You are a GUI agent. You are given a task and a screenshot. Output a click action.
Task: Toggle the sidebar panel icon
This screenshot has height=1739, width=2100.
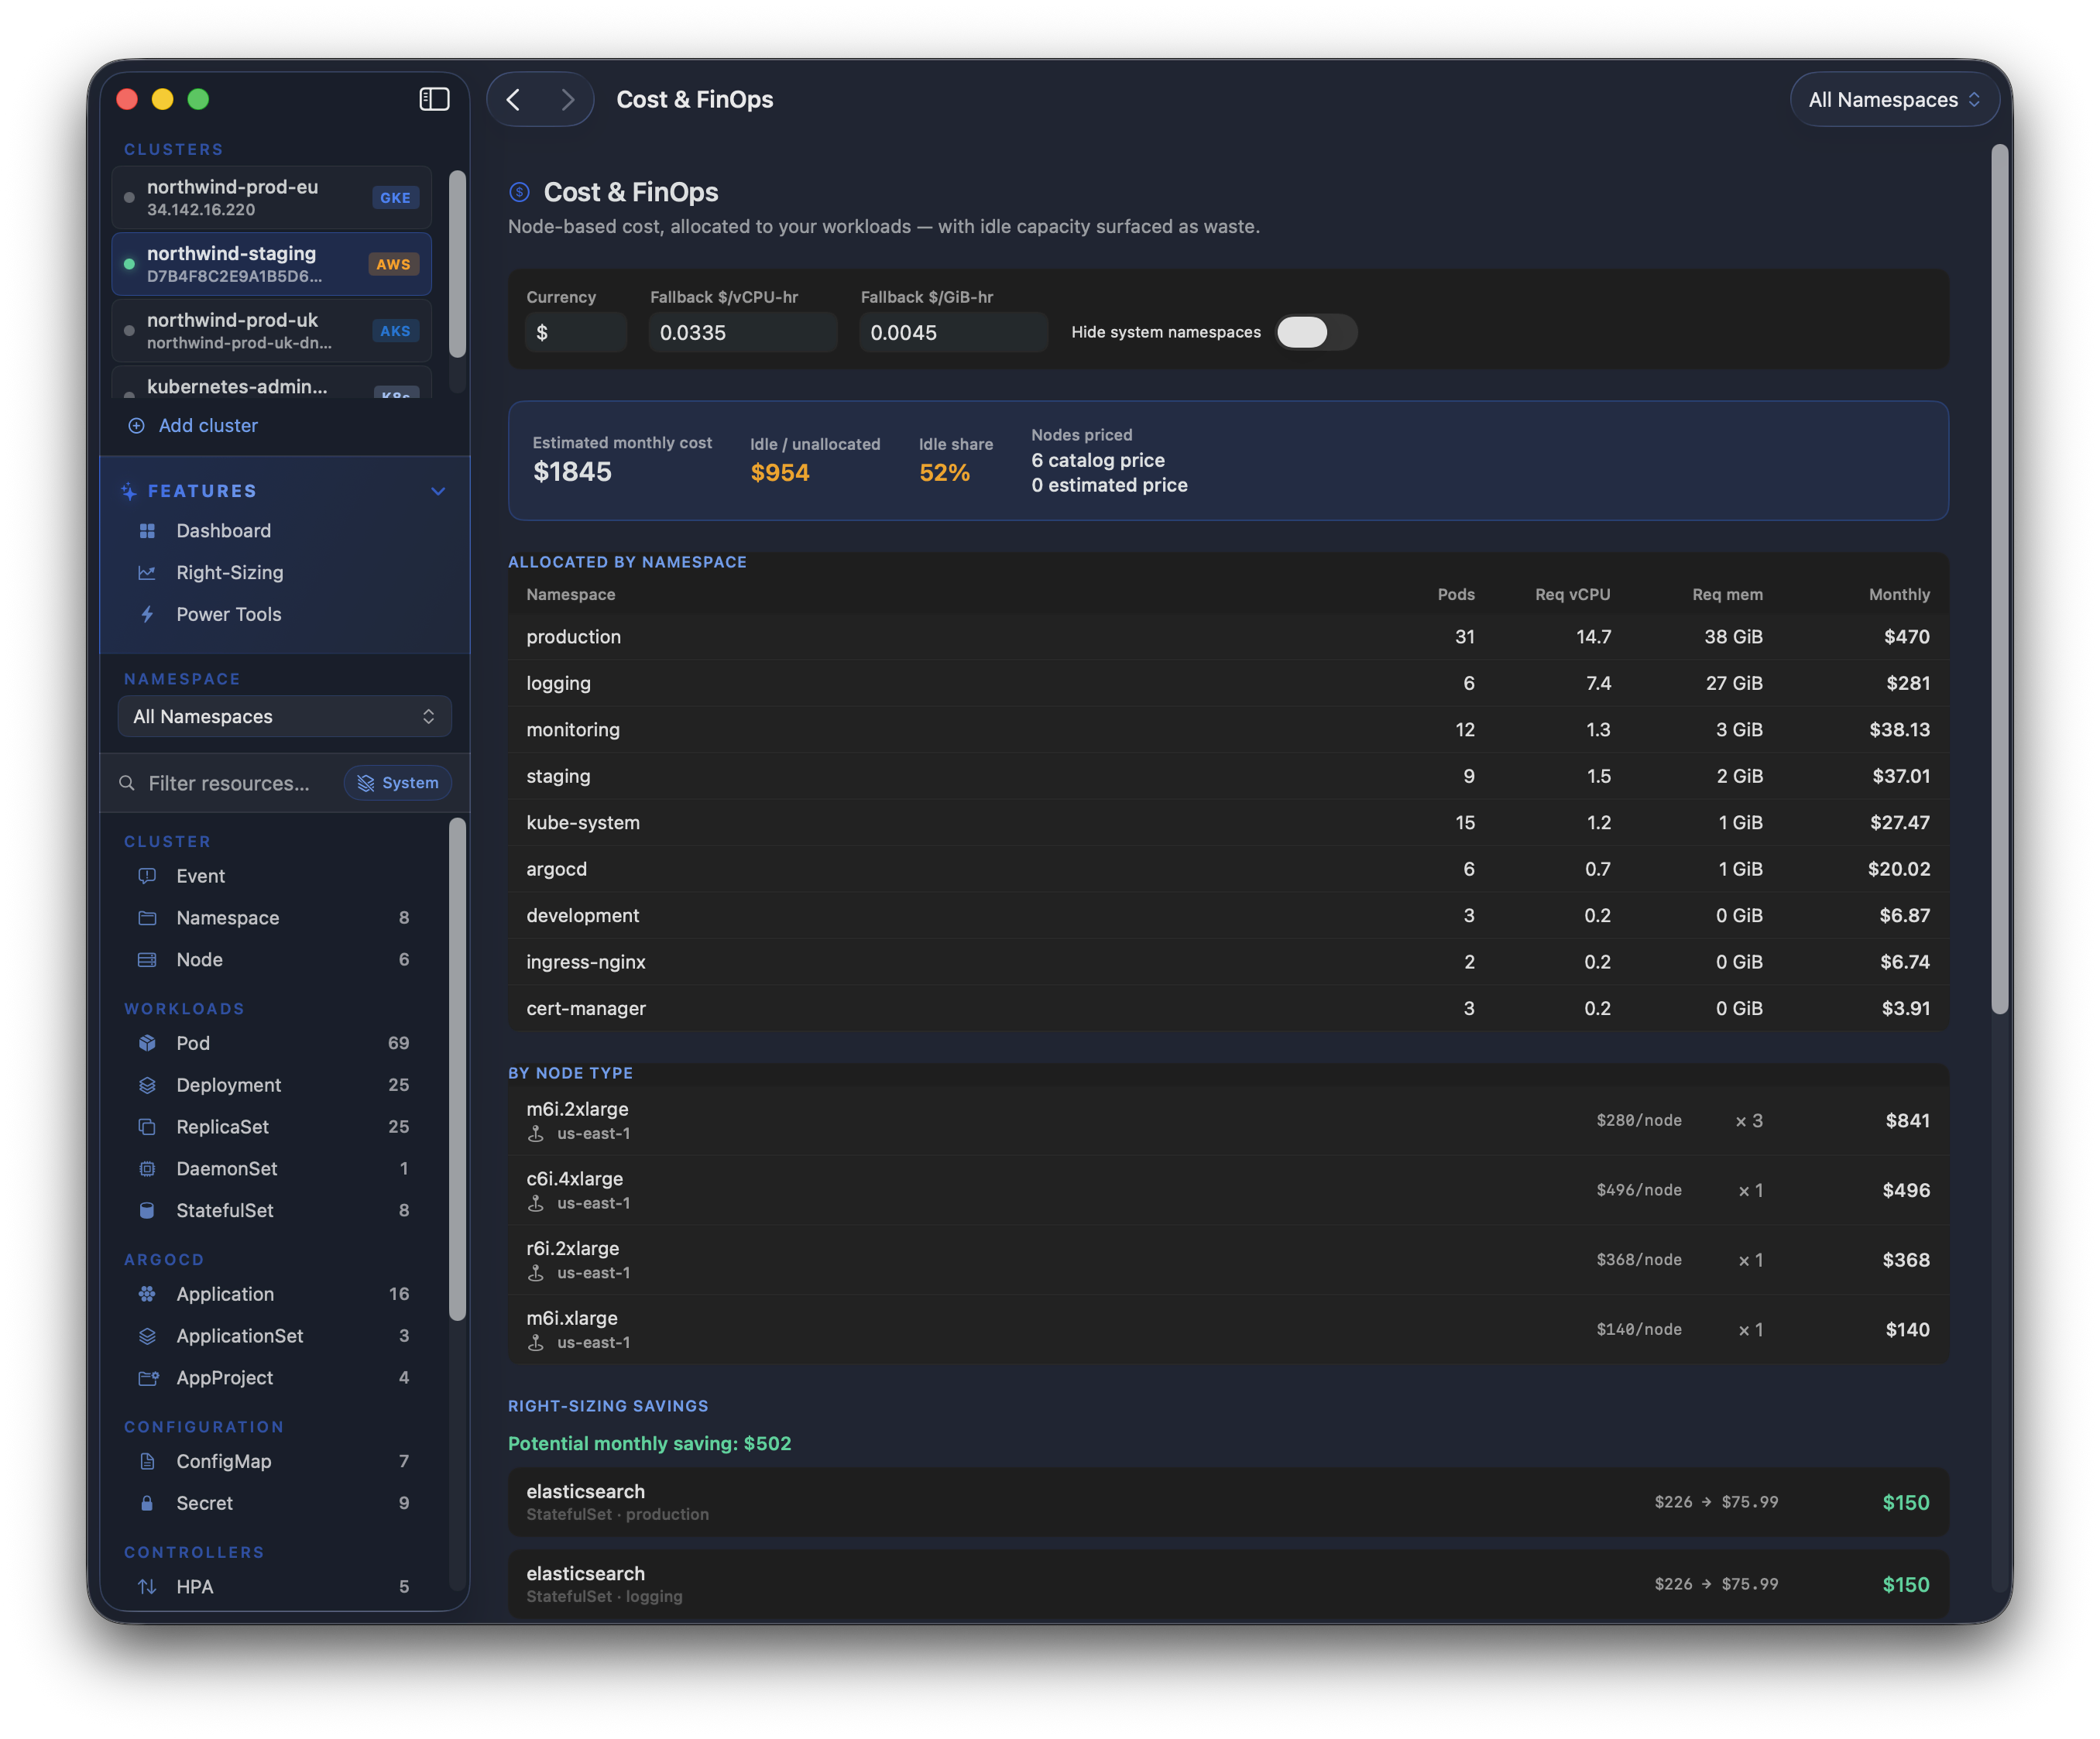(x=434, y=99)
